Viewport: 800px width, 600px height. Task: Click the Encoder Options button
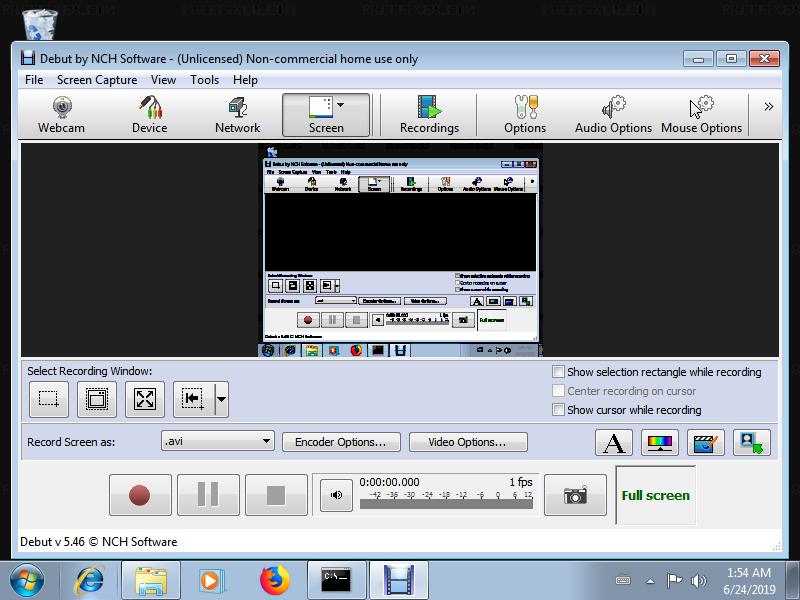coord(341,442)
